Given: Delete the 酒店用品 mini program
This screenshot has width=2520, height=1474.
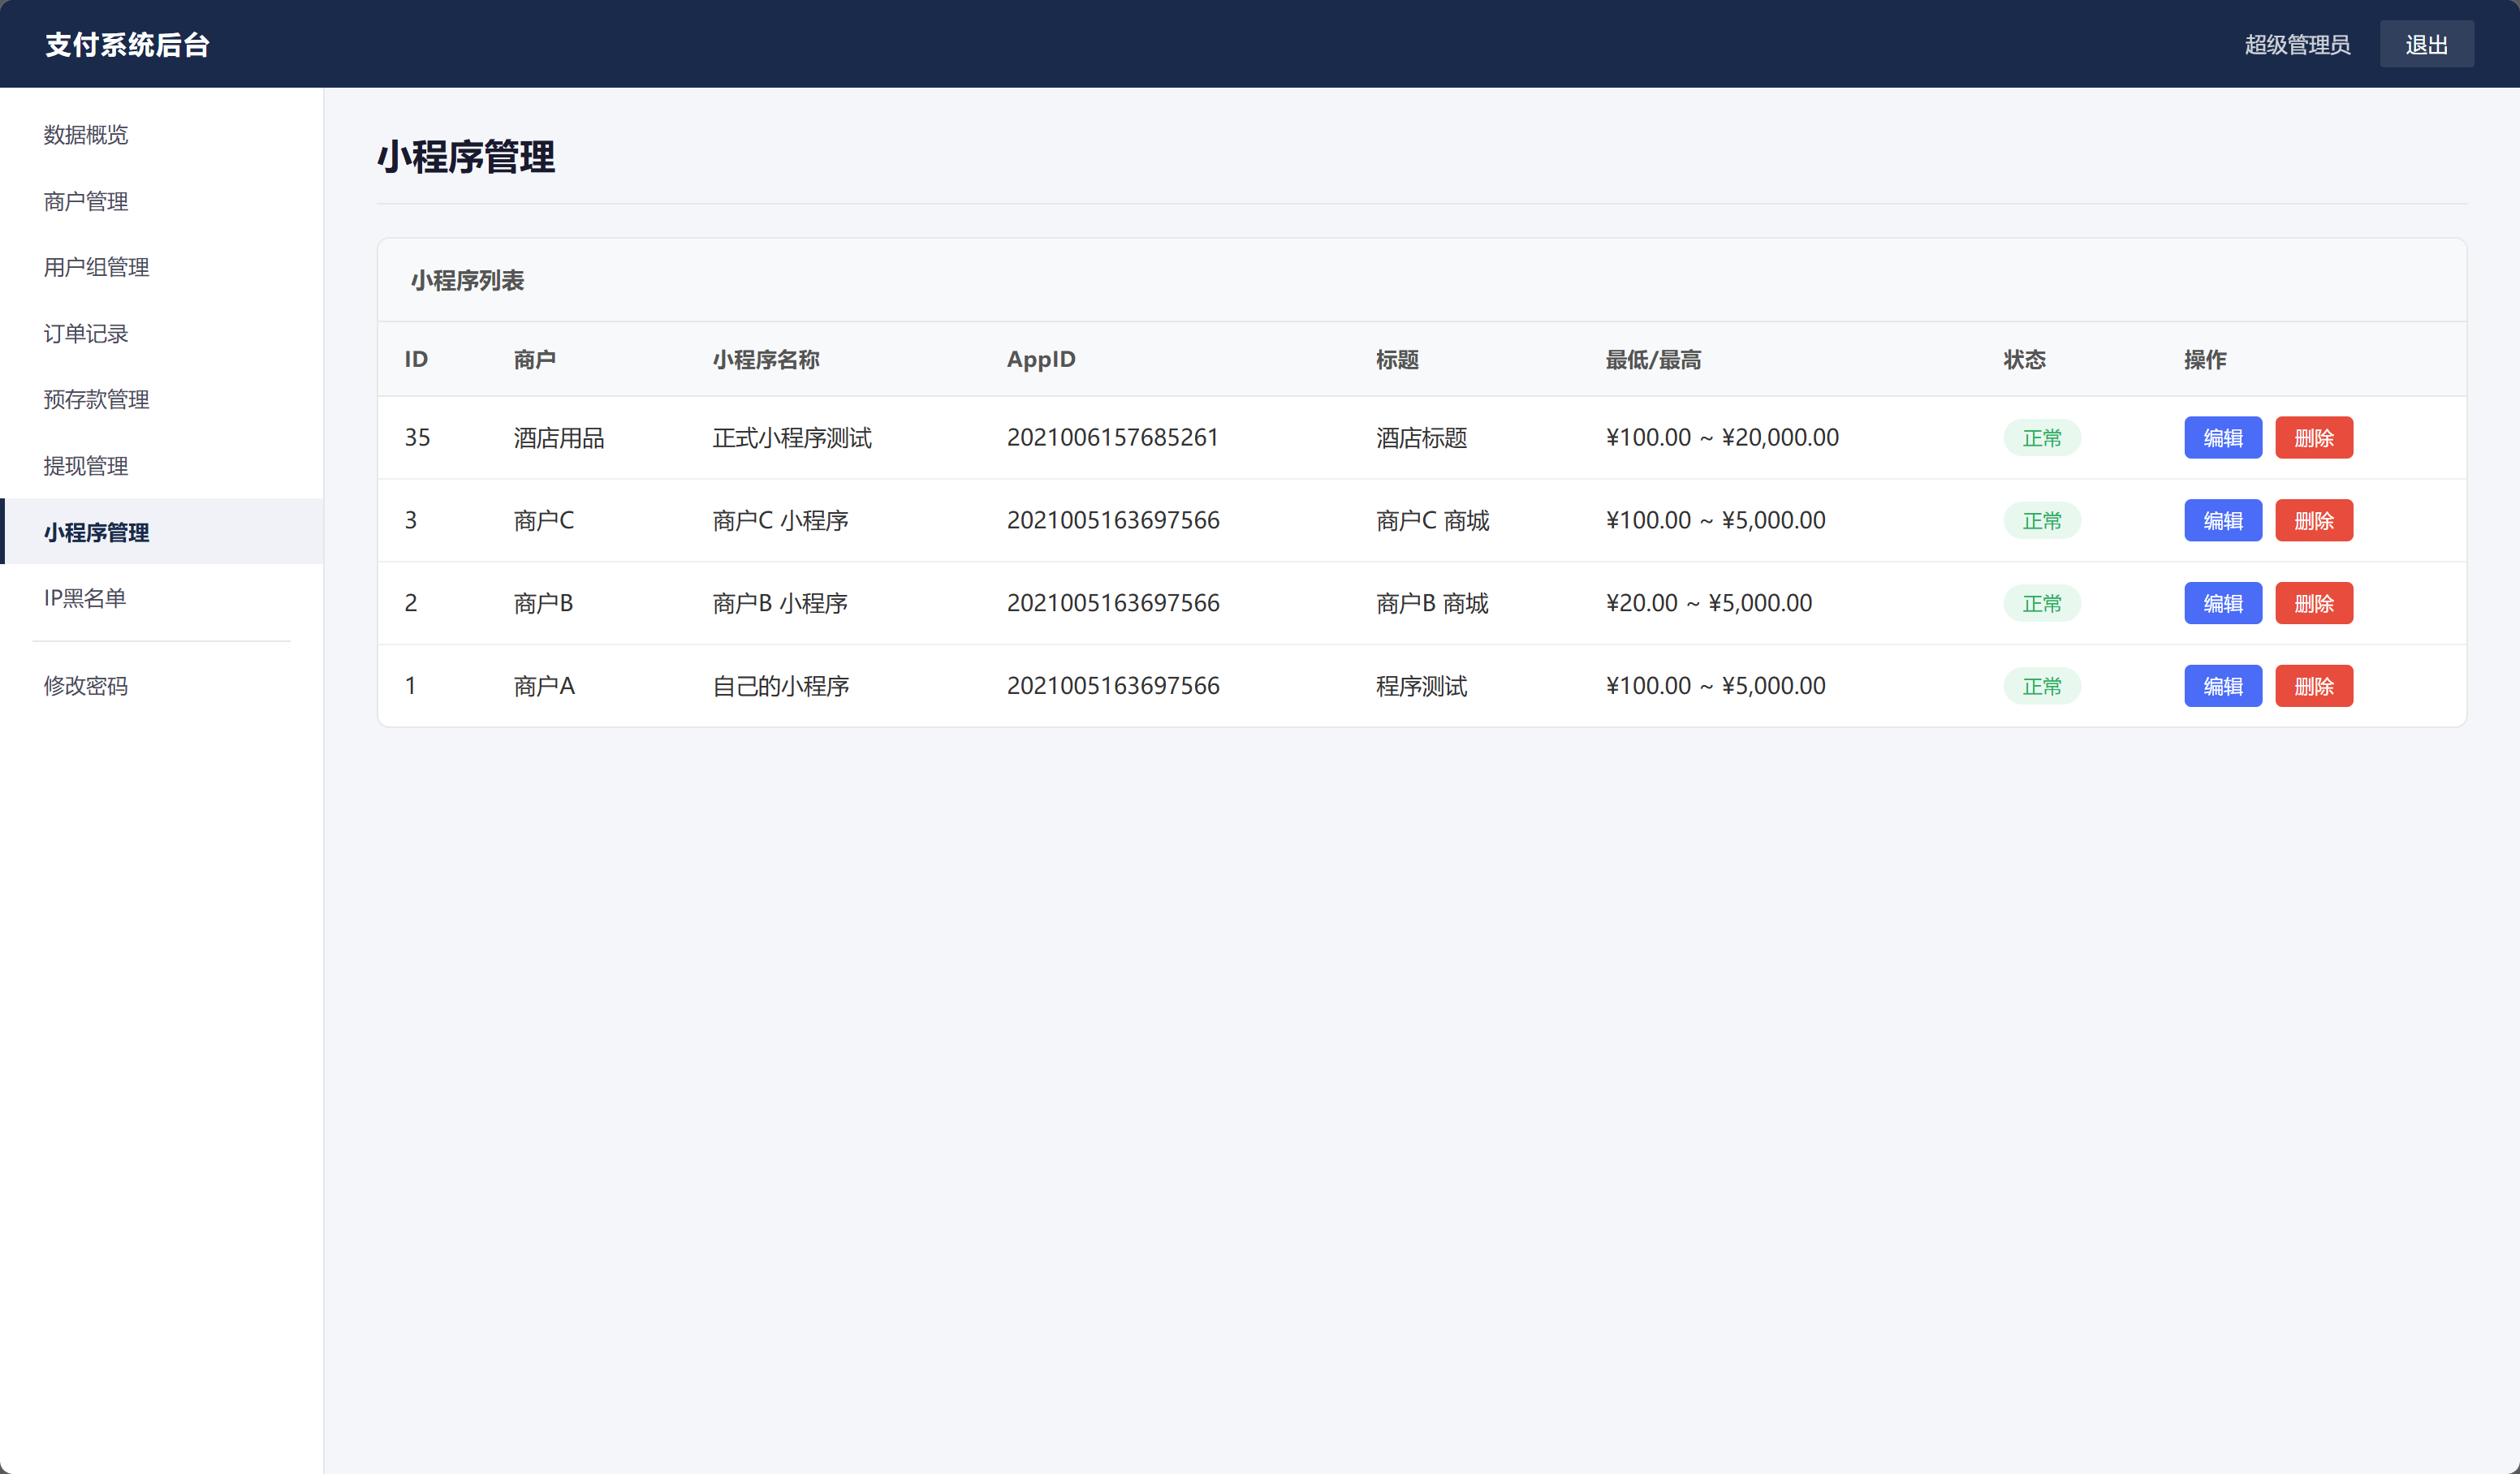Looking at the screenshot, I should [x=2313, y=437].
